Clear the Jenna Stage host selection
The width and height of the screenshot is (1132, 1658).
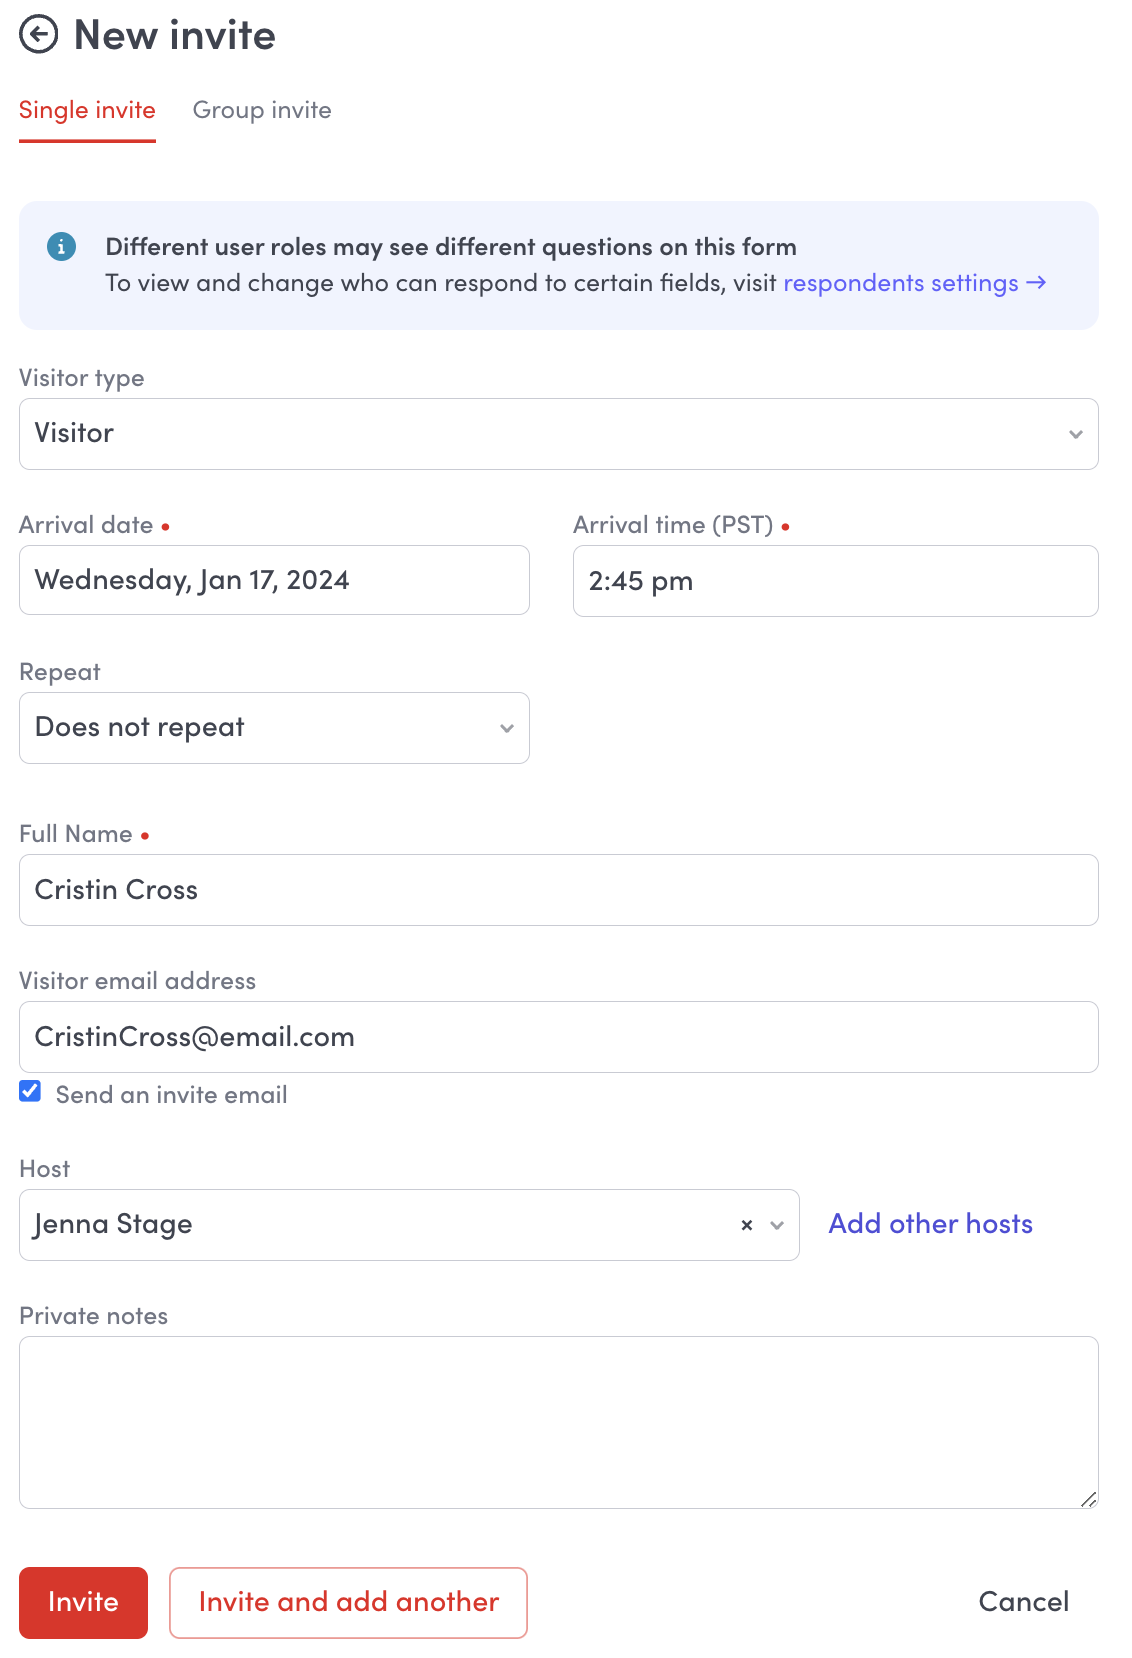coord(746,1225)
